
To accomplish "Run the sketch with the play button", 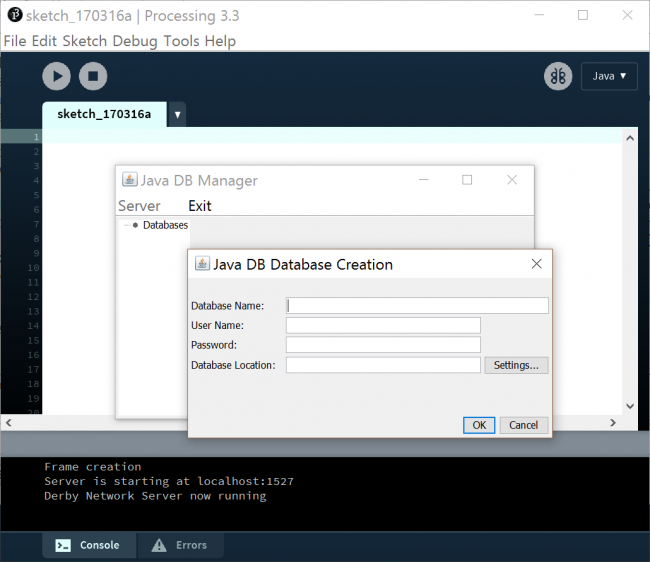I will point(56,76).
